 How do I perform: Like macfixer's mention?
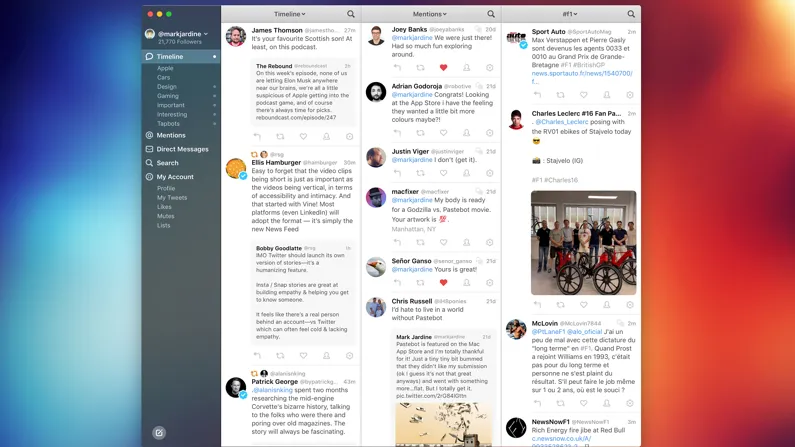click(x=443, y=242)
